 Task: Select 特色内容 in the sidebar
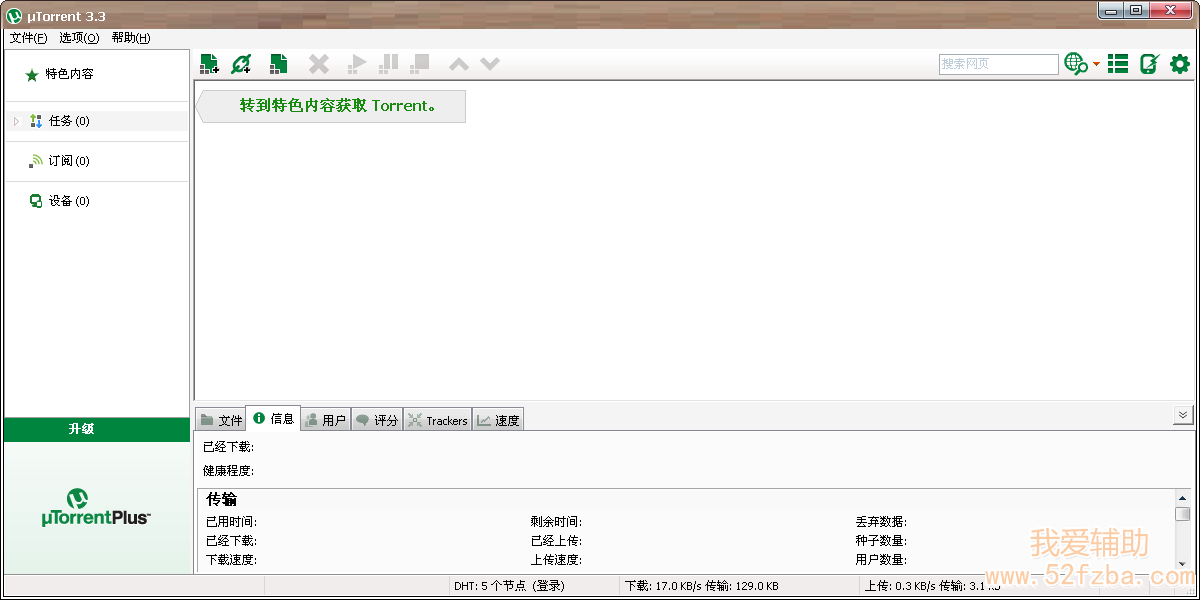69,74
